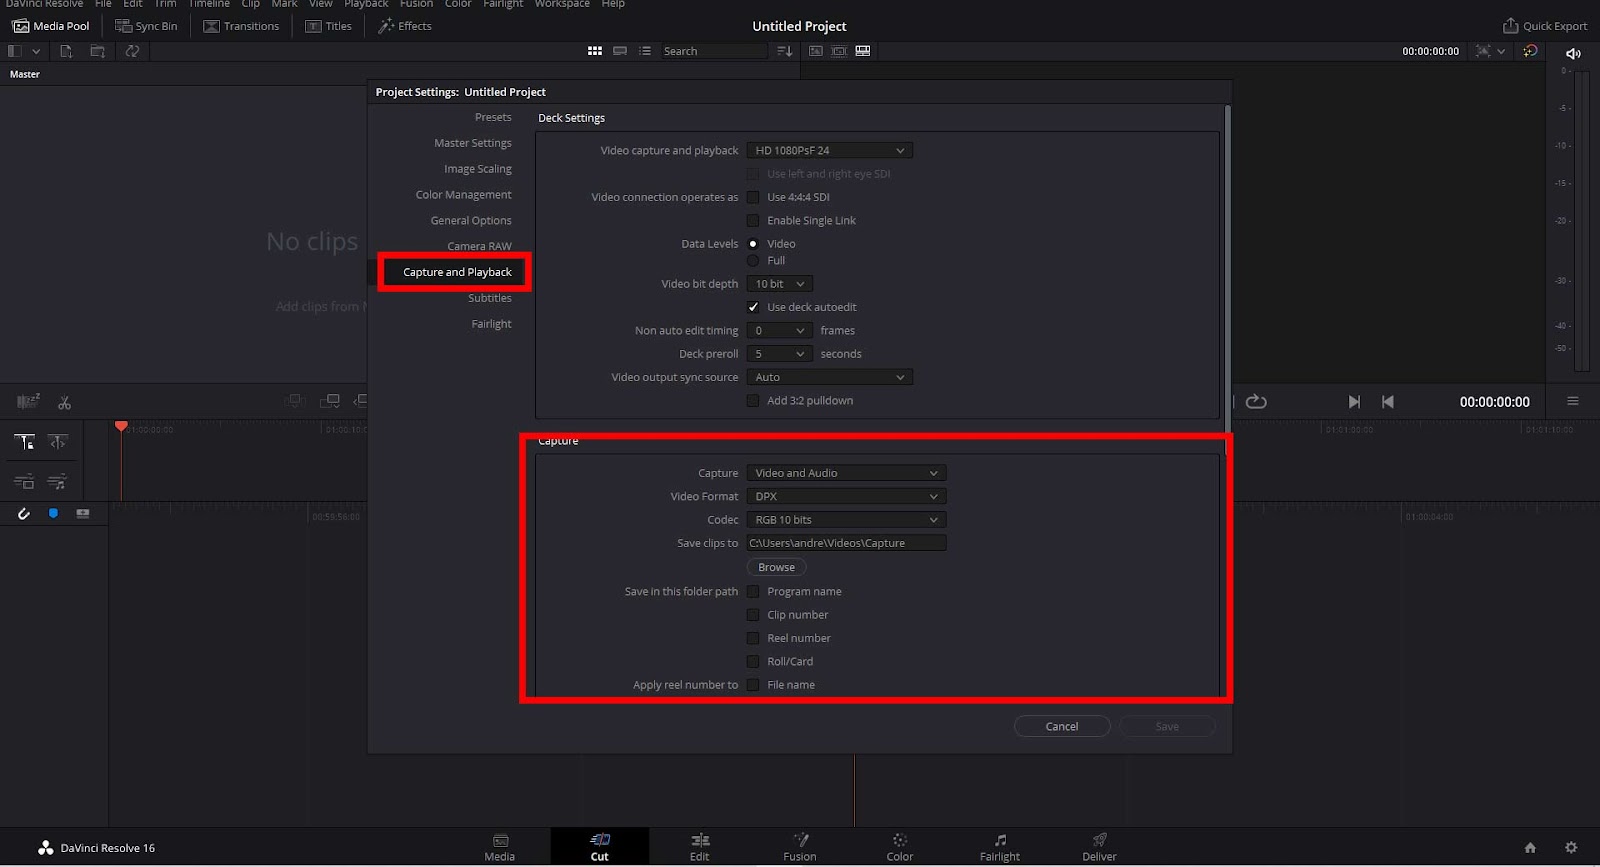Switch media pool to thumbnail grid view
The width and height of the screenshot is (1600, 867).
point(595,51)
